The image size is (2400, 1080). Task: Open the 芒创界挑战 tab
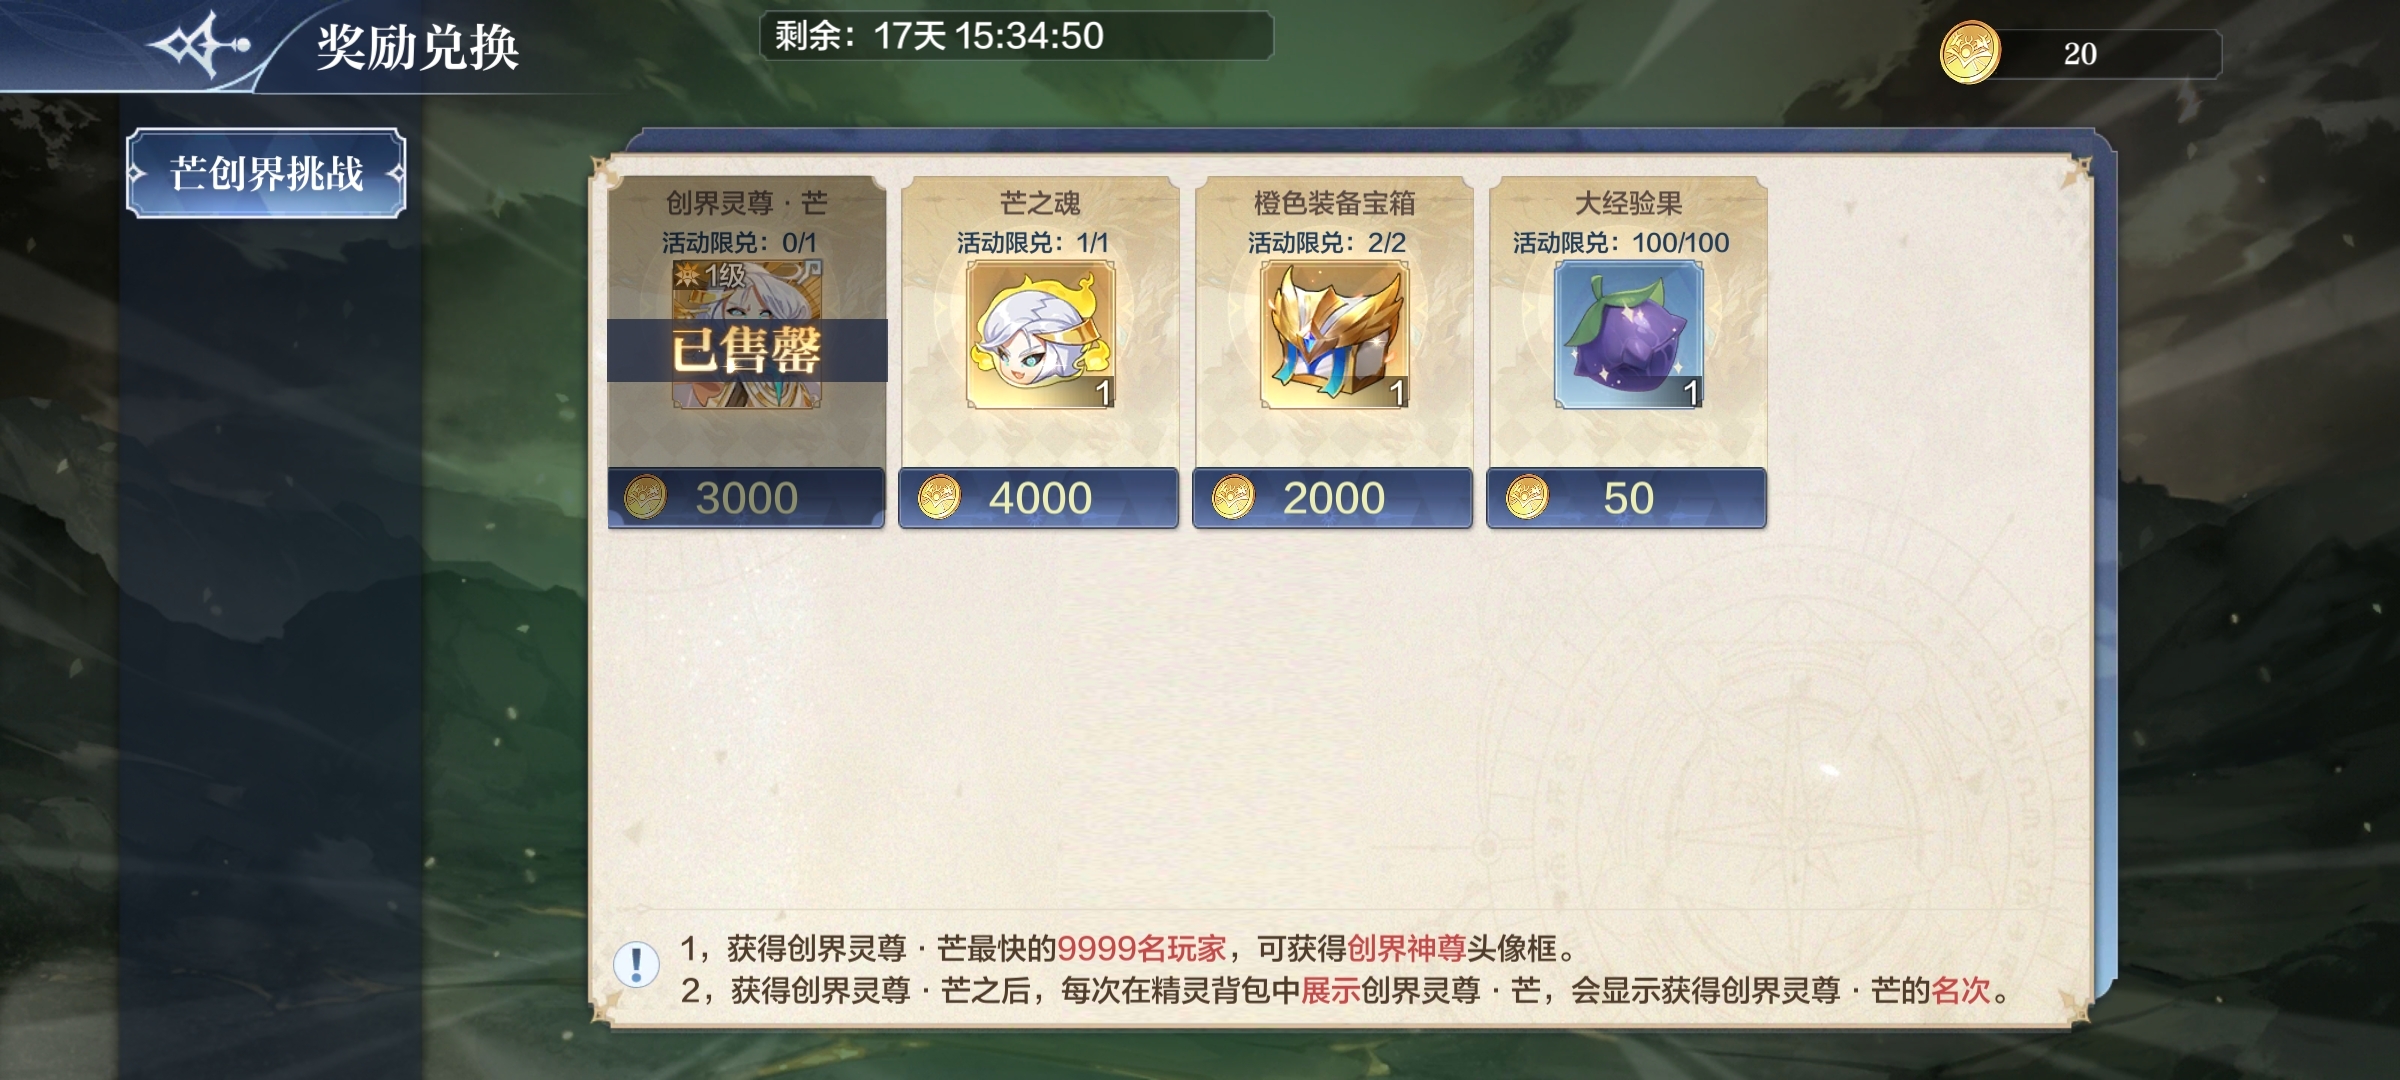click(x=266, y=173)
